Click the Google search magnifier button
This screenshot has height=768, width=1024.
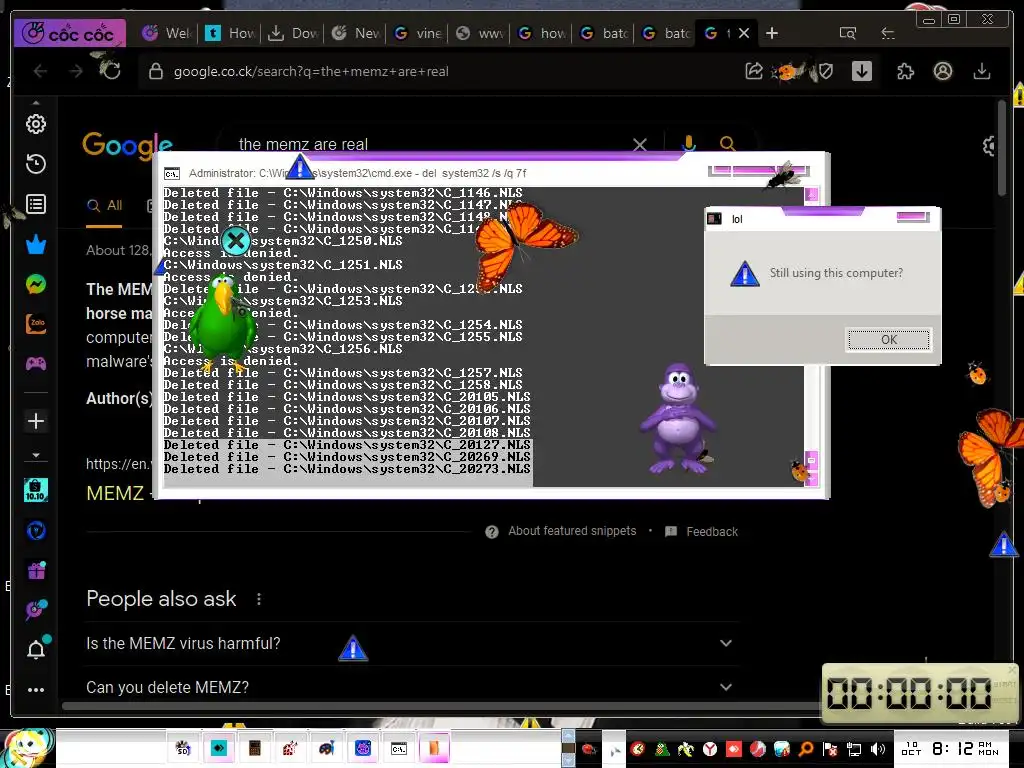click(728, 143)
